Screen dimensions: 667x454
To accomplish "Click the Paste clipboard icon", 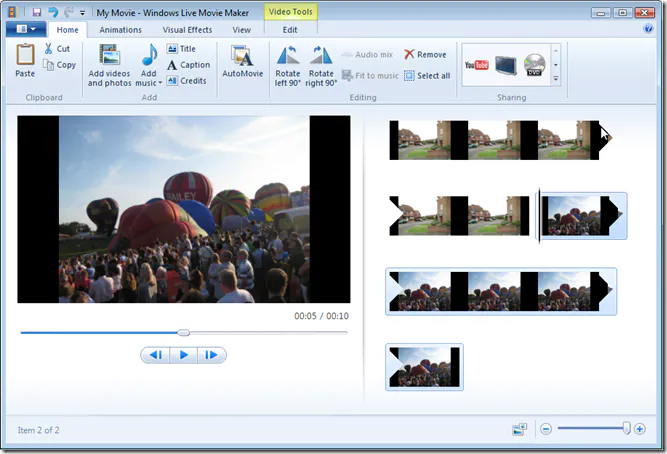I will 25,55.
